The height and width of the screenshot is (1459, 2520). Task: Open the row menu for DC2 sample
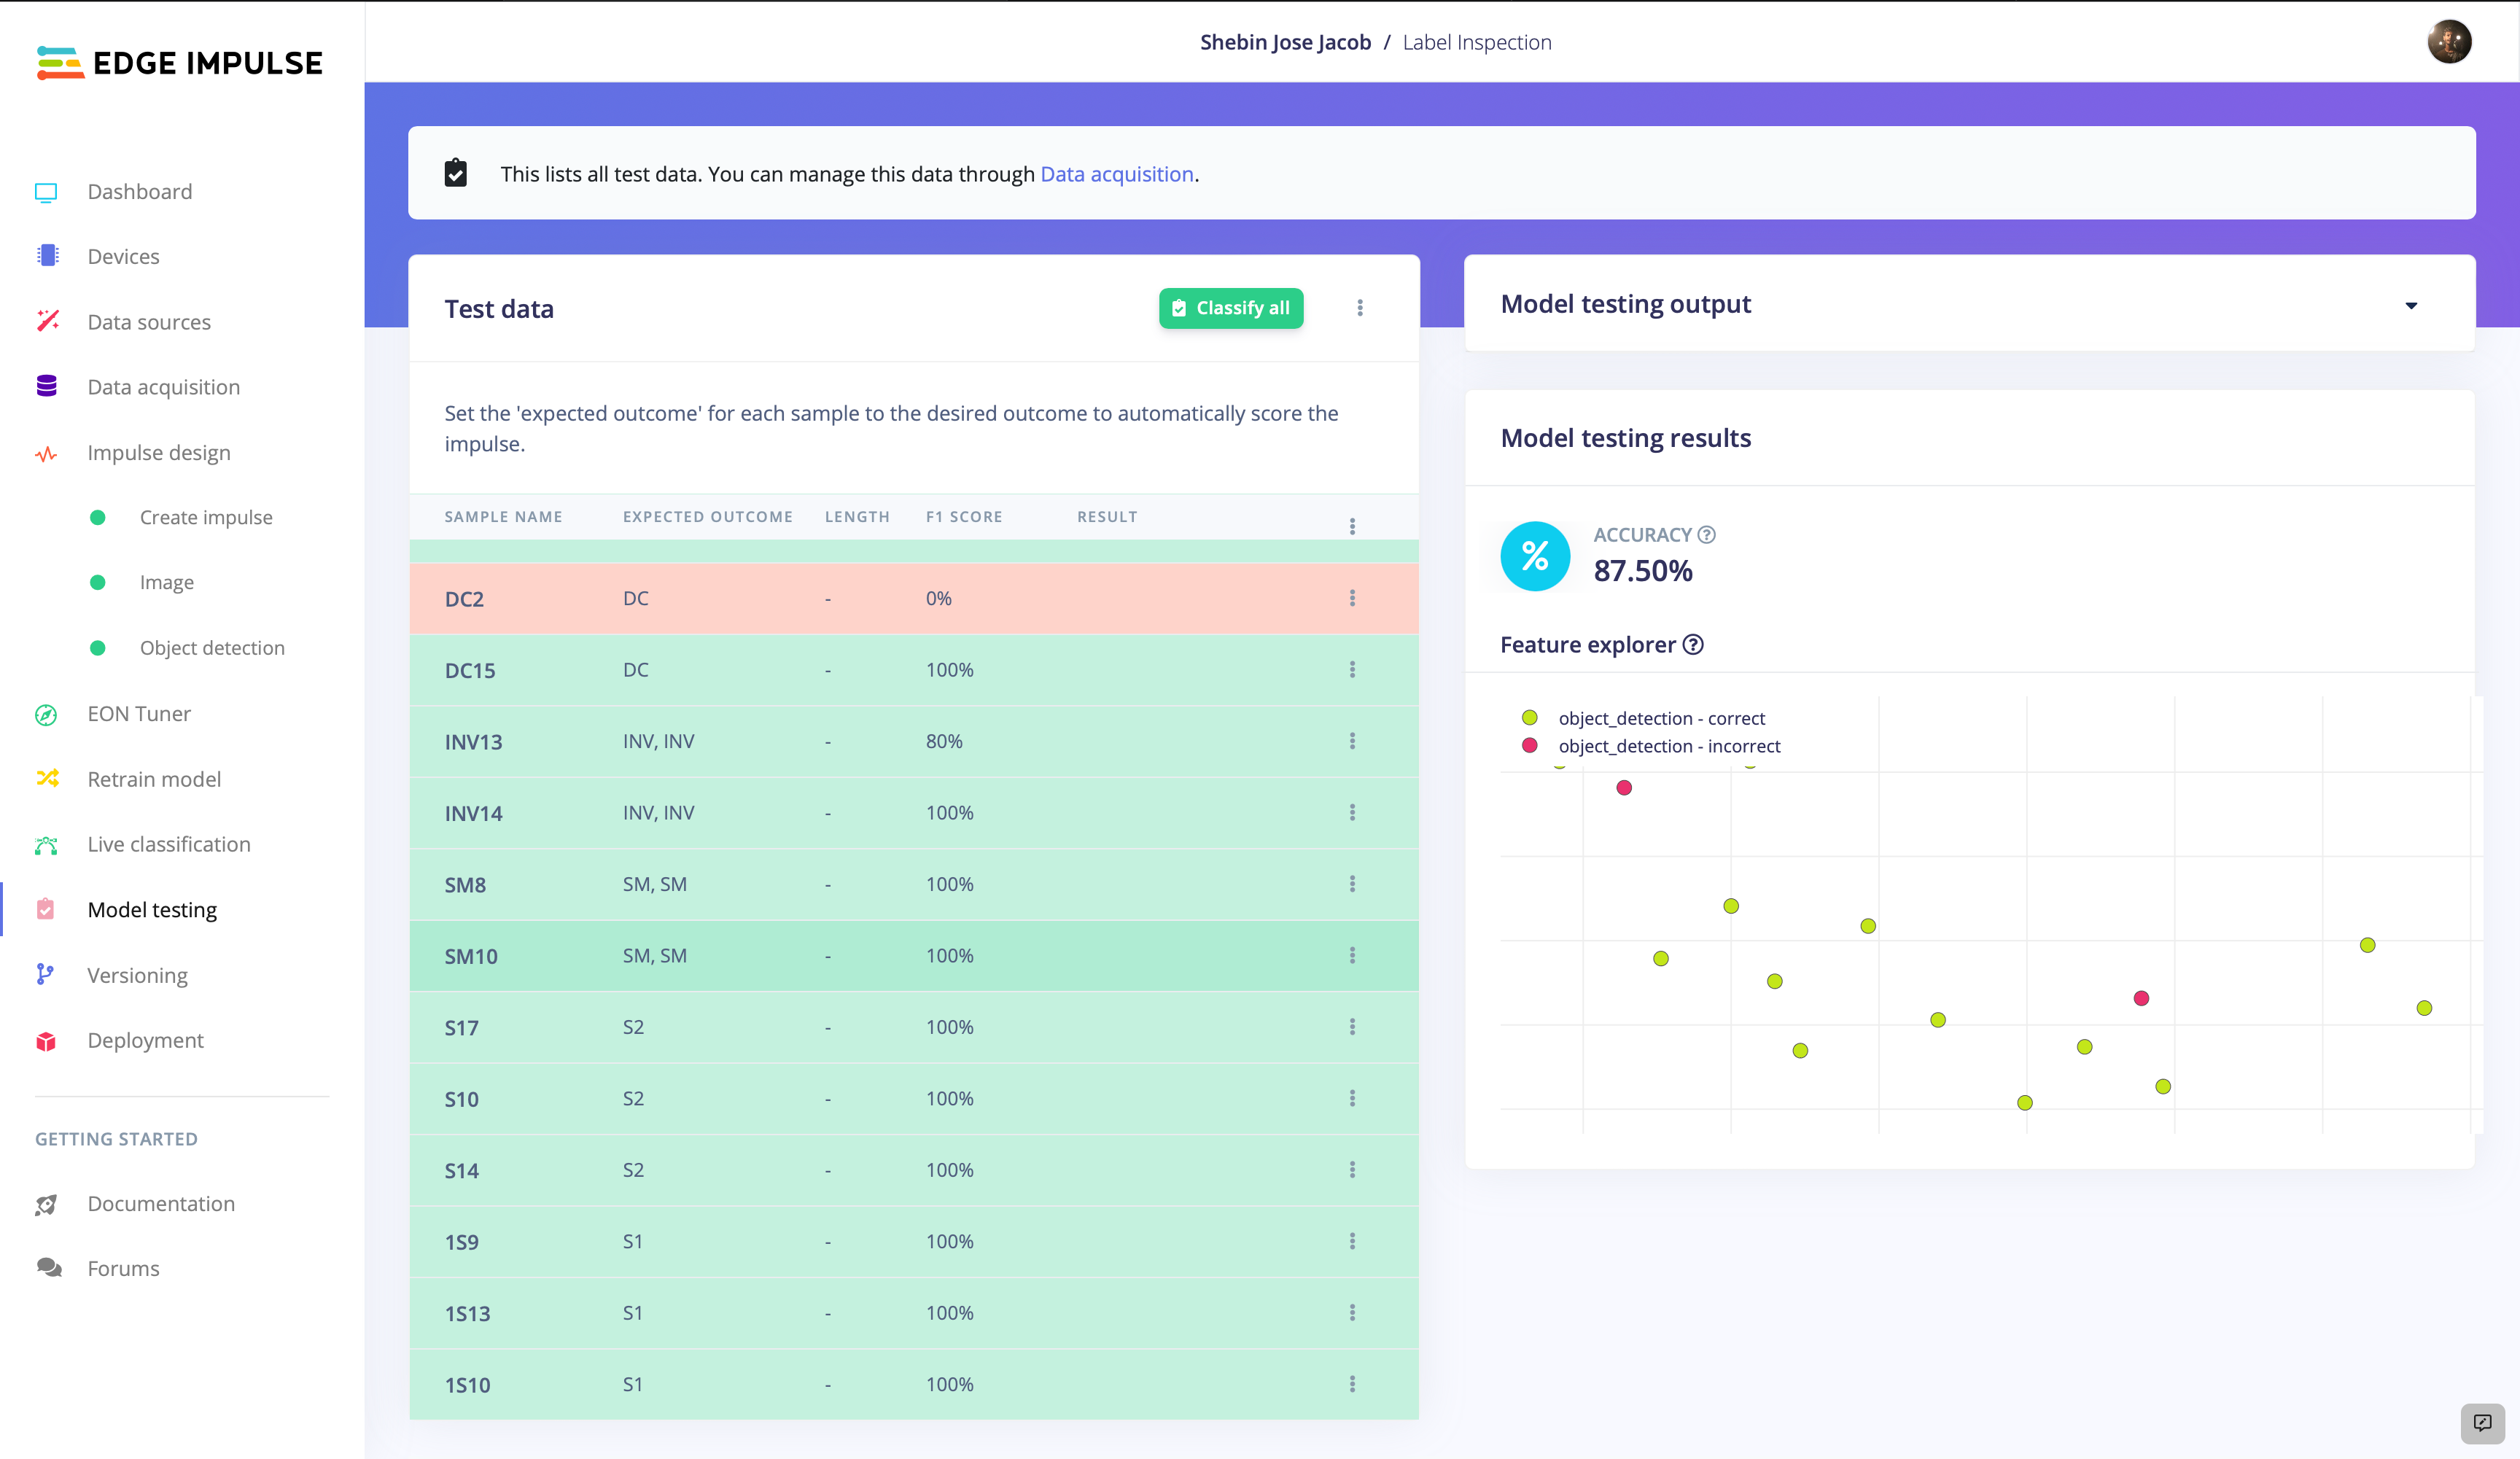1352,598
